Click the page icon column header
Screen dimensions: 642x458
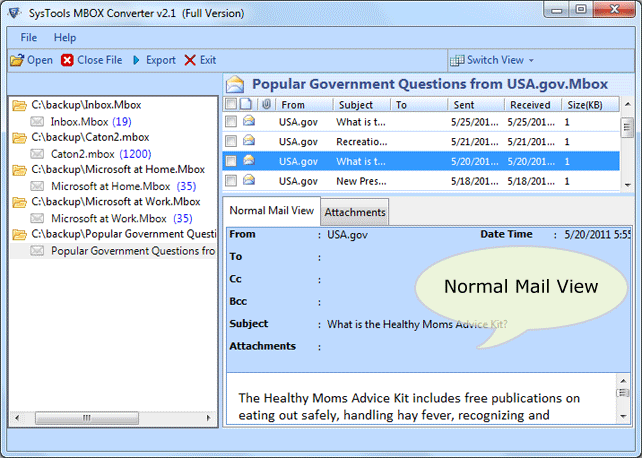click(246, 104)
